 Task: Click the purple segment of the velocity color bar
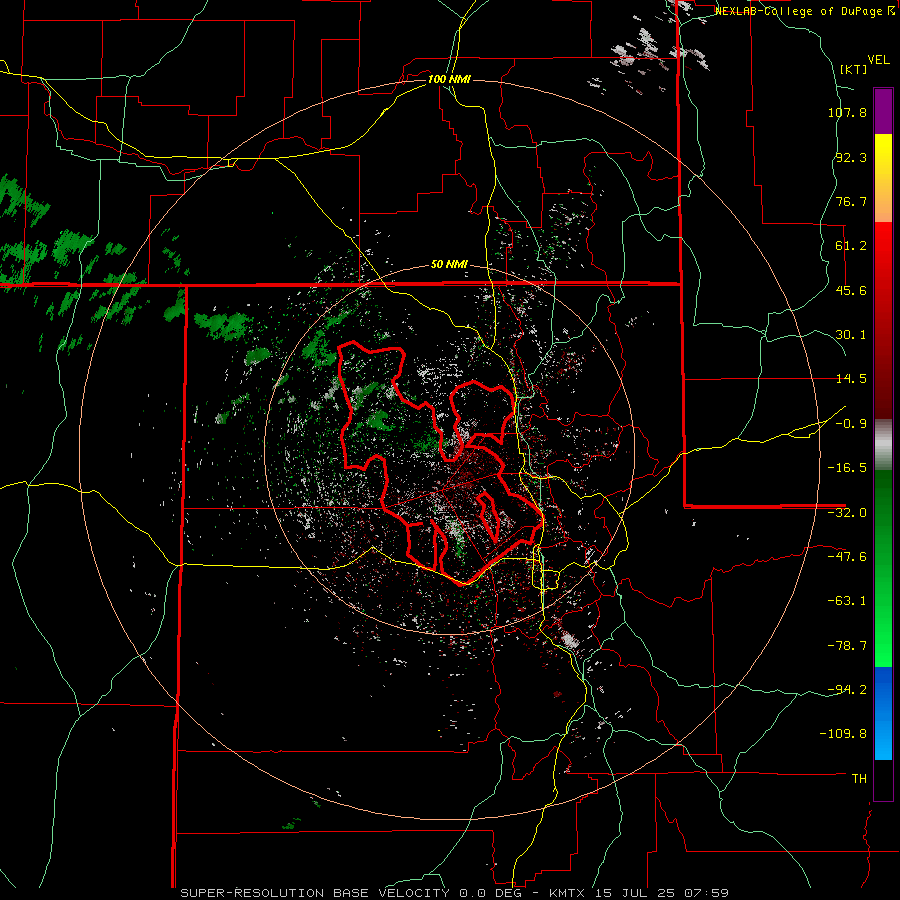883,111
